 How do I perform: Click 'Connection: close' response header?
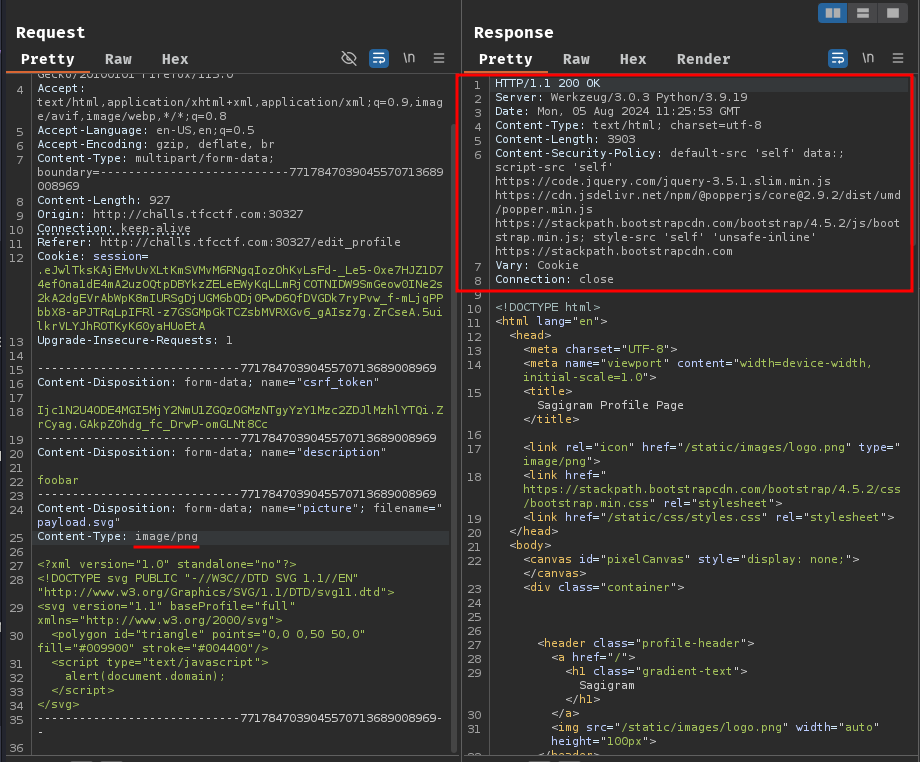(554, 279)
